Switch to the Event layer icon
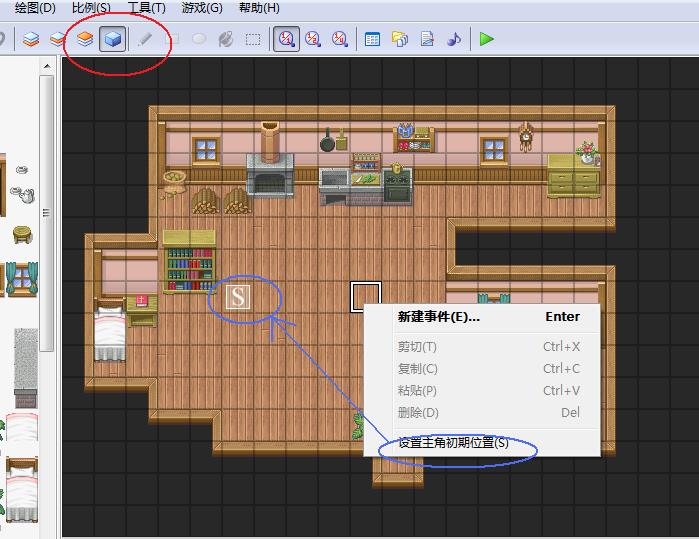Screen dimensions: 699x539 112,39
